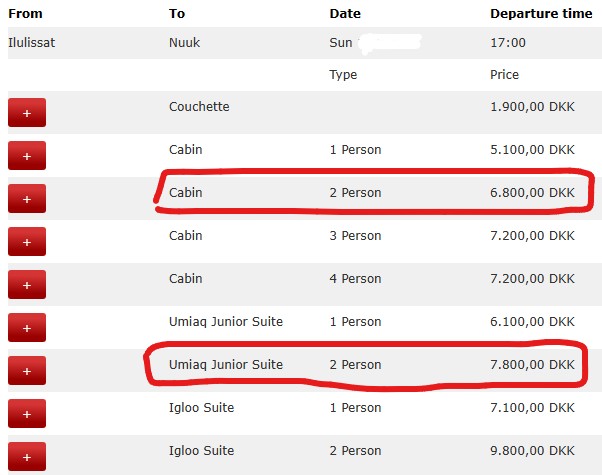Click the 6.800,00 DKK price

(x=533, y=192)
